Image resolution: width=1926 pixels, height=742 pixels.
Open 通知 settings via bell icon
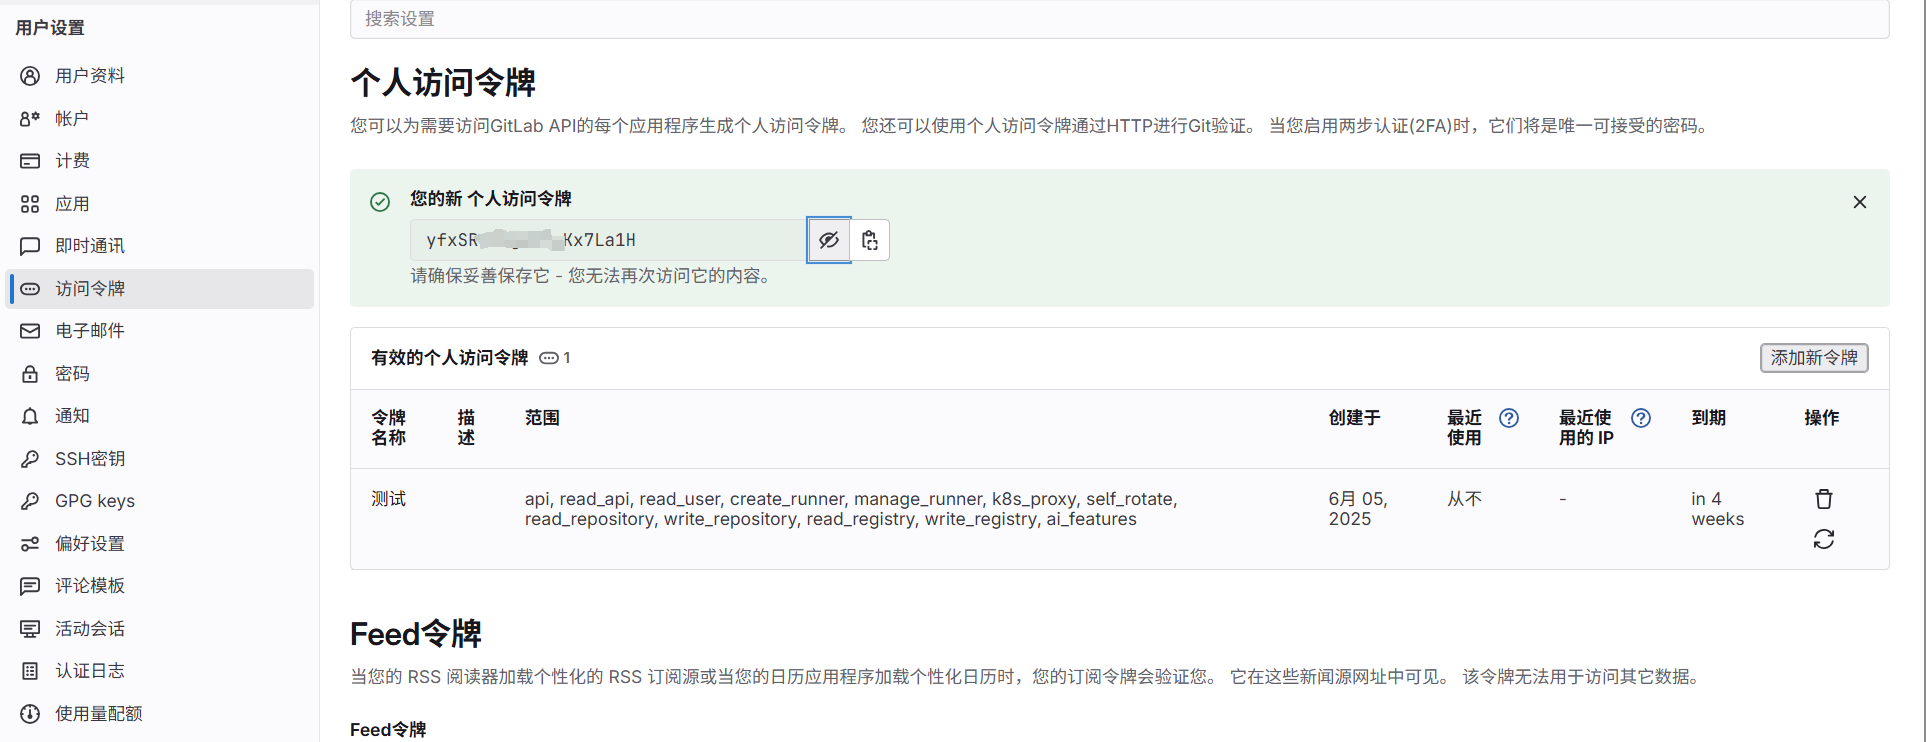click(x=30, y=416)
